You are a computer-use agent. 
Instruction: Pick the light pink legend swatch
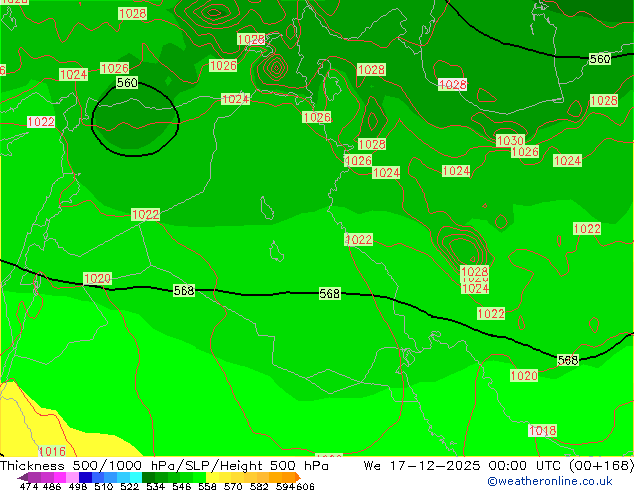72,477
